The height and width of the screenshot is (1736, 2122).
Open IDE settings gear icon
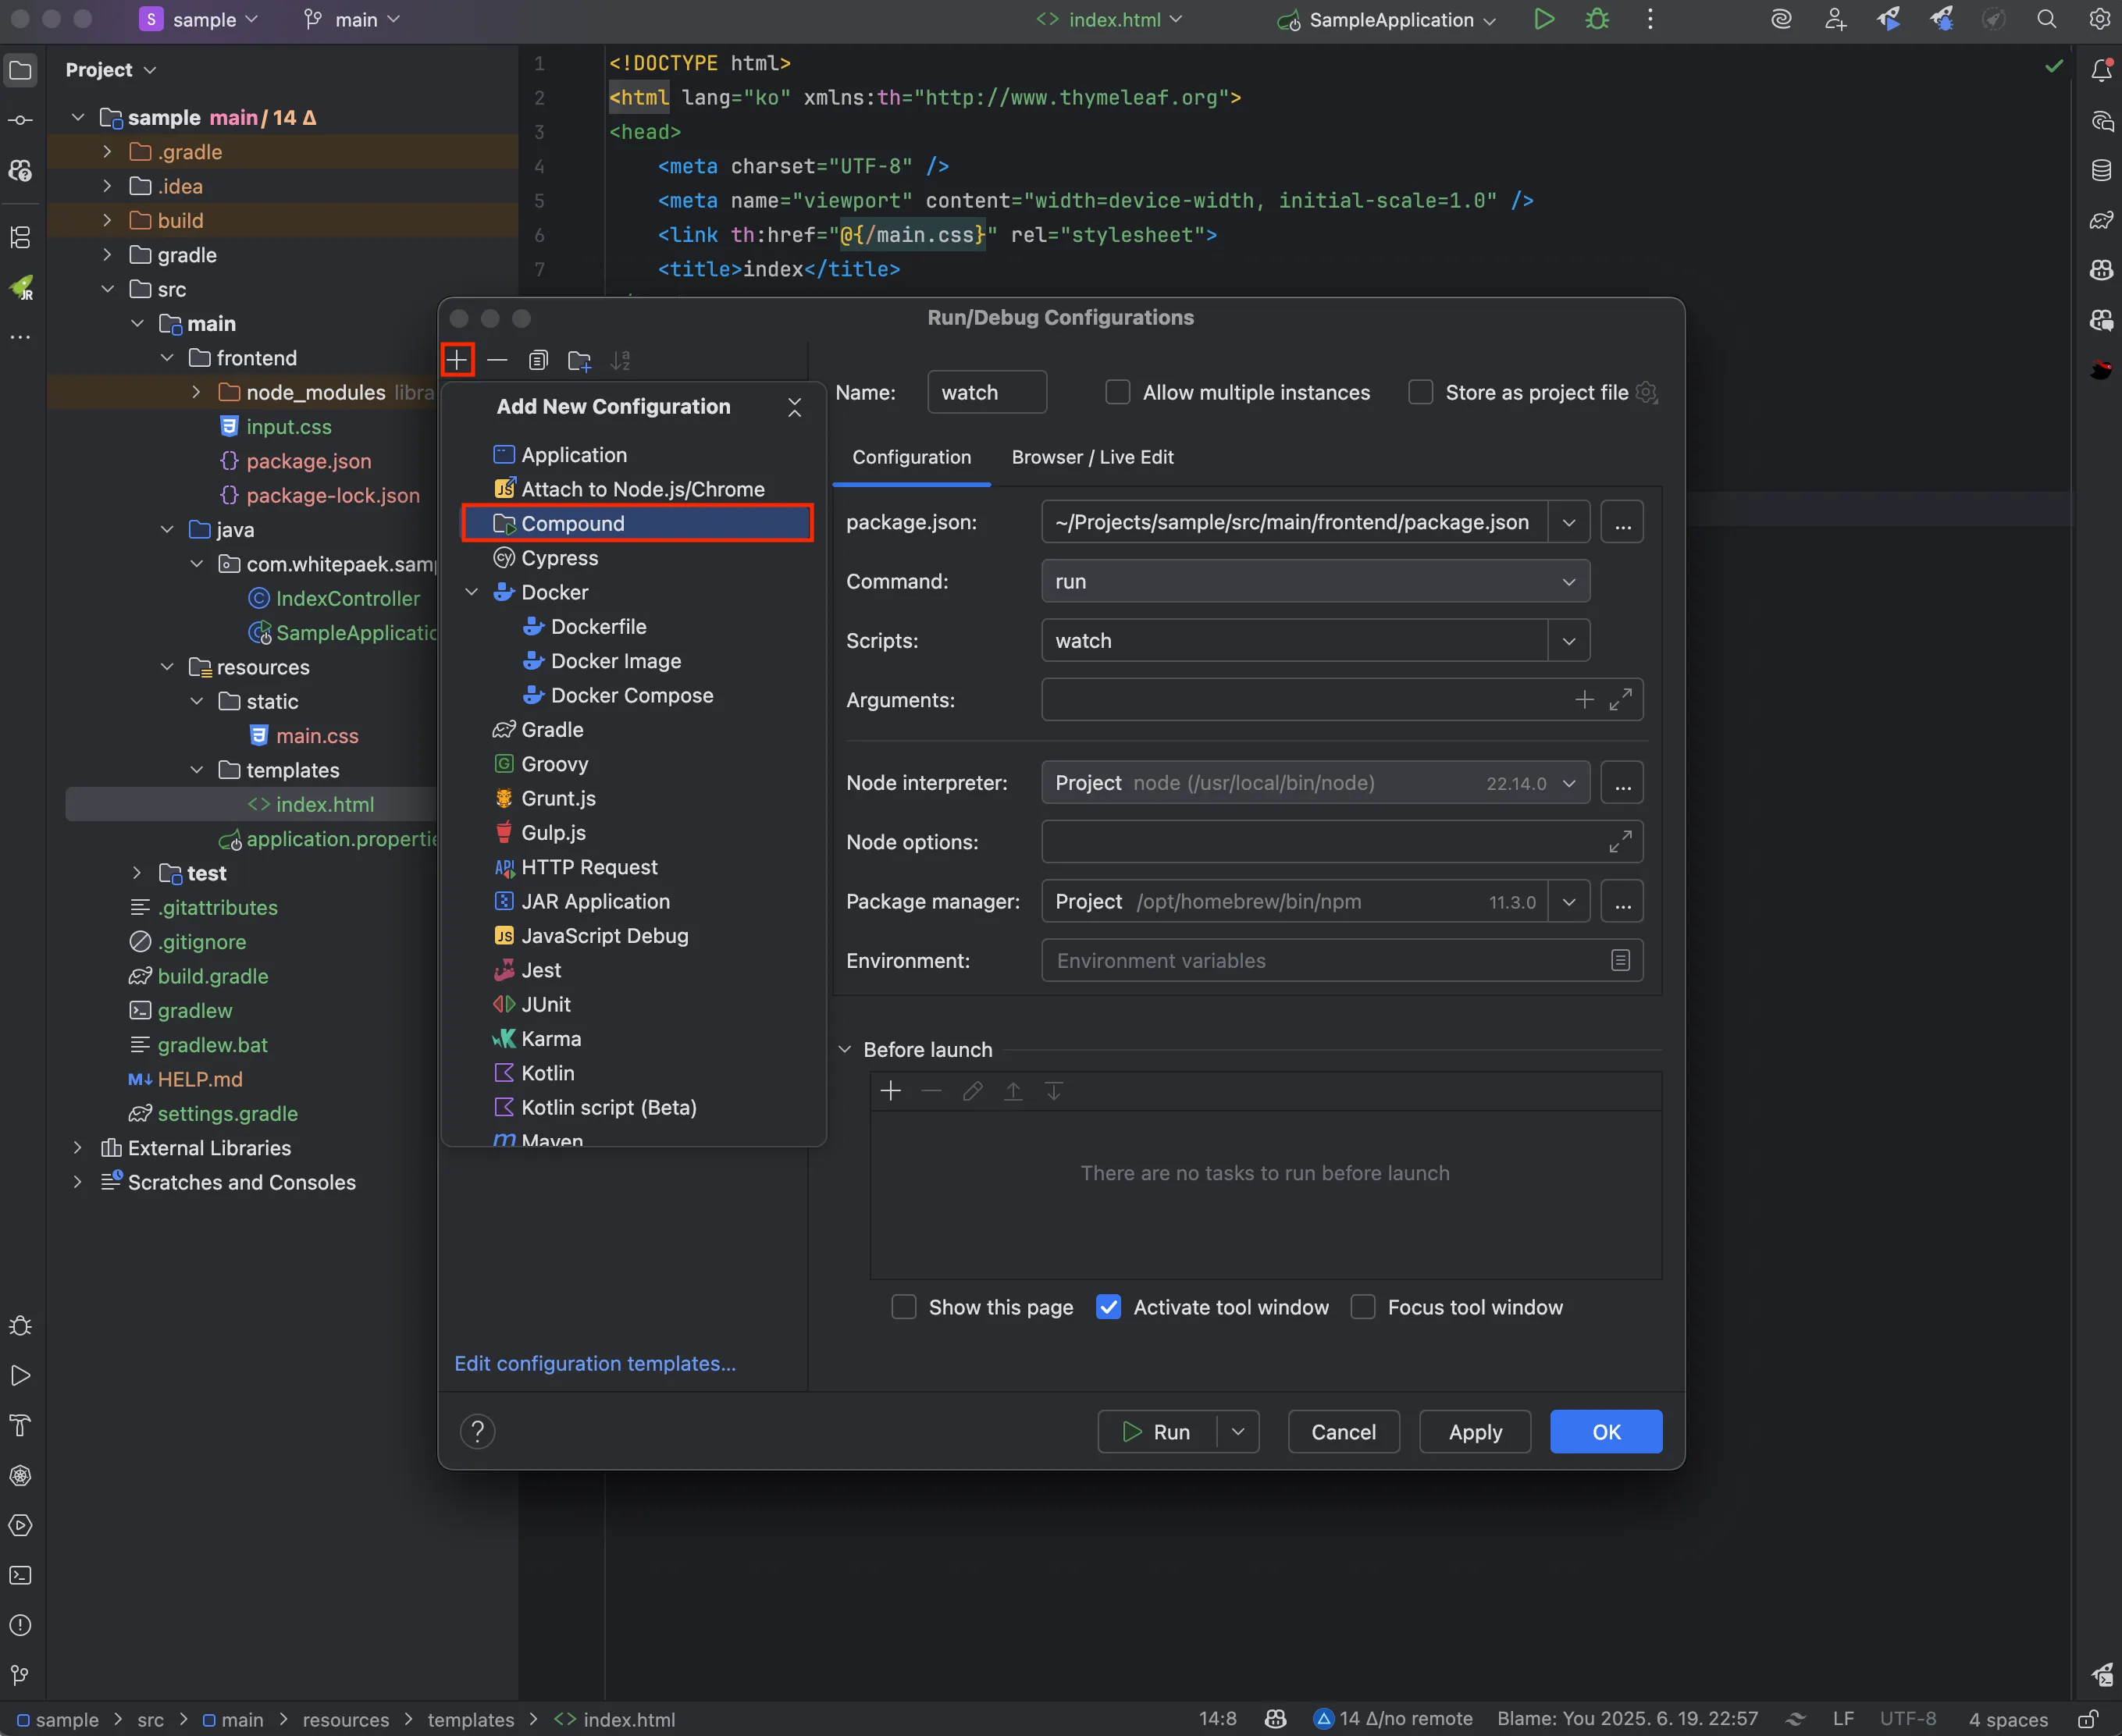(2099, 19)
